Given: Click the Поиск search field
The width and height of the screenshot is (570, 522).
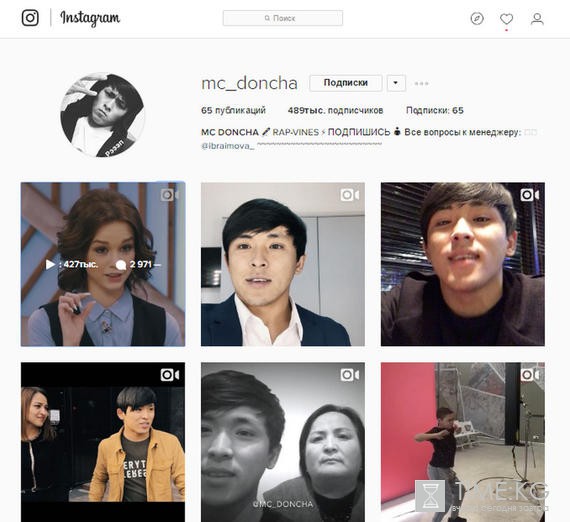Looking at the screenshot, I should coord(283,18).
